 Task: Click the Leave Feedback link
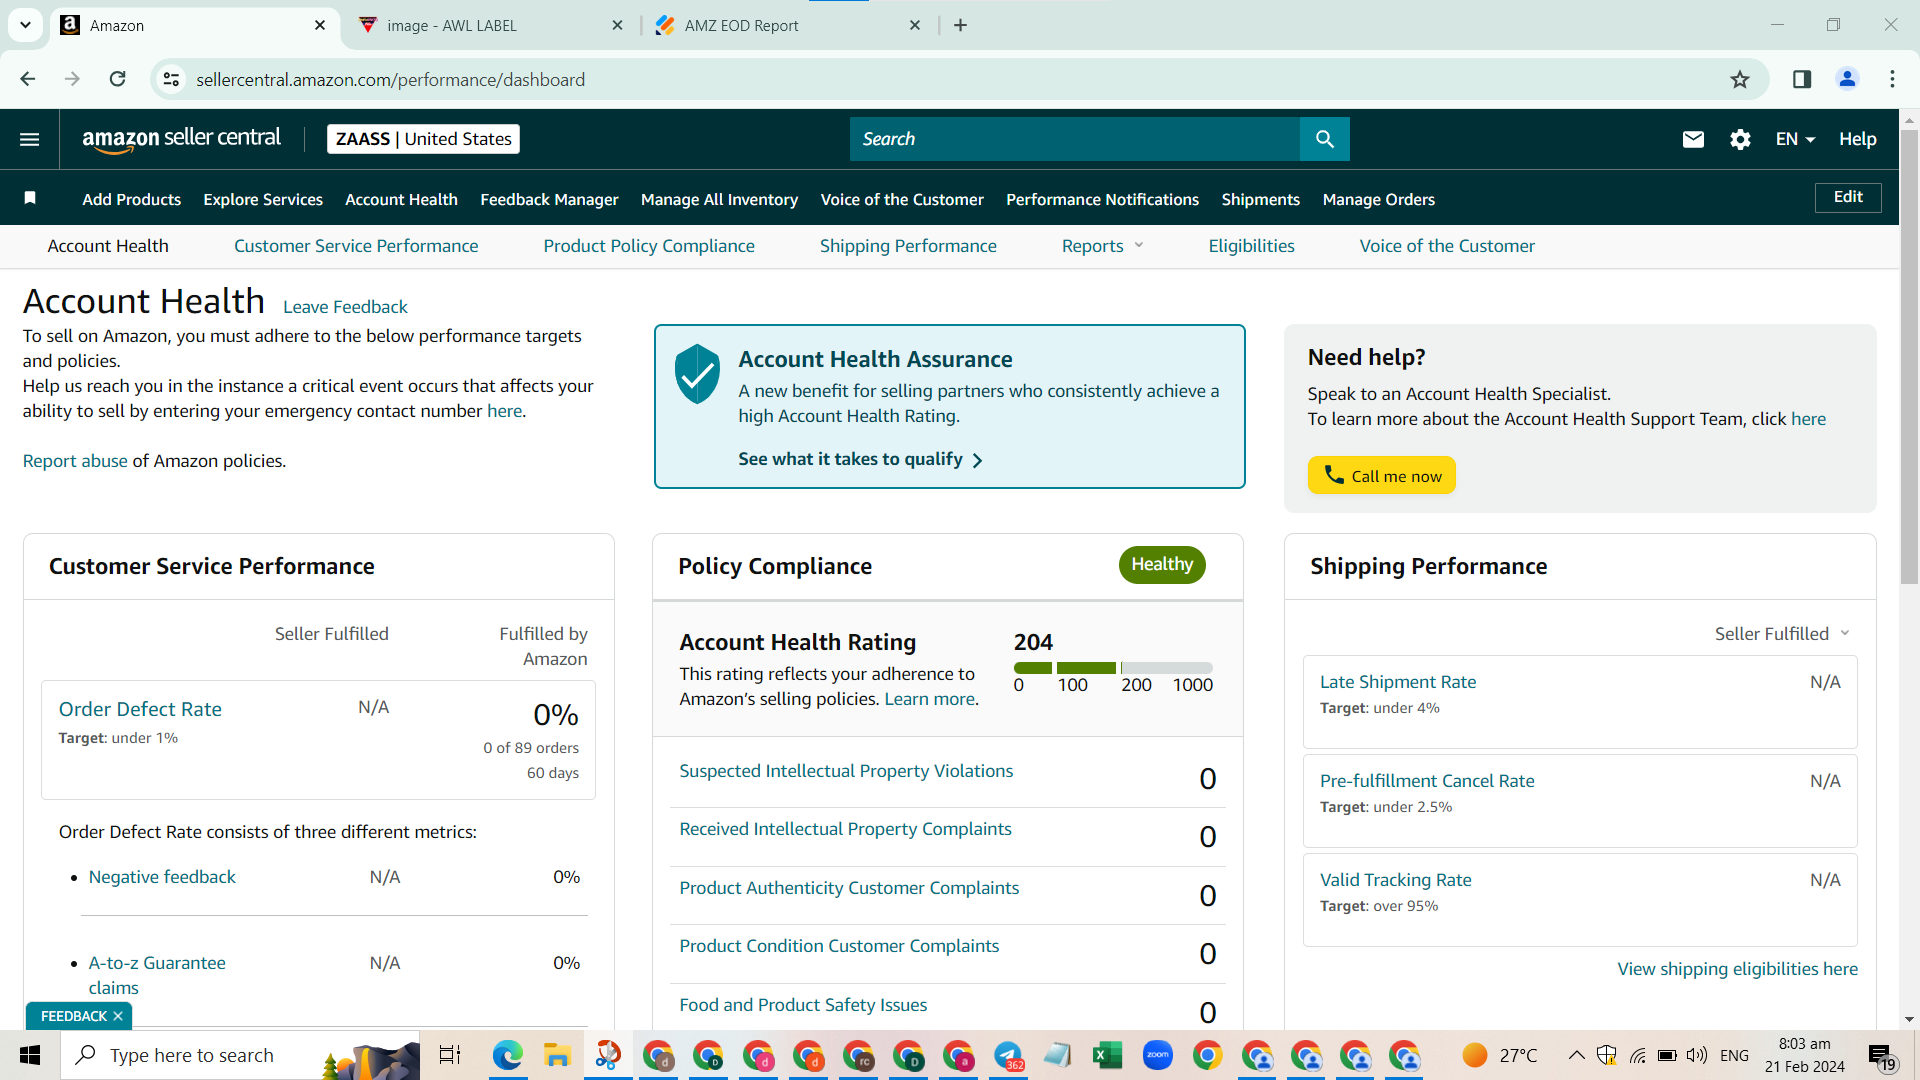345,307
